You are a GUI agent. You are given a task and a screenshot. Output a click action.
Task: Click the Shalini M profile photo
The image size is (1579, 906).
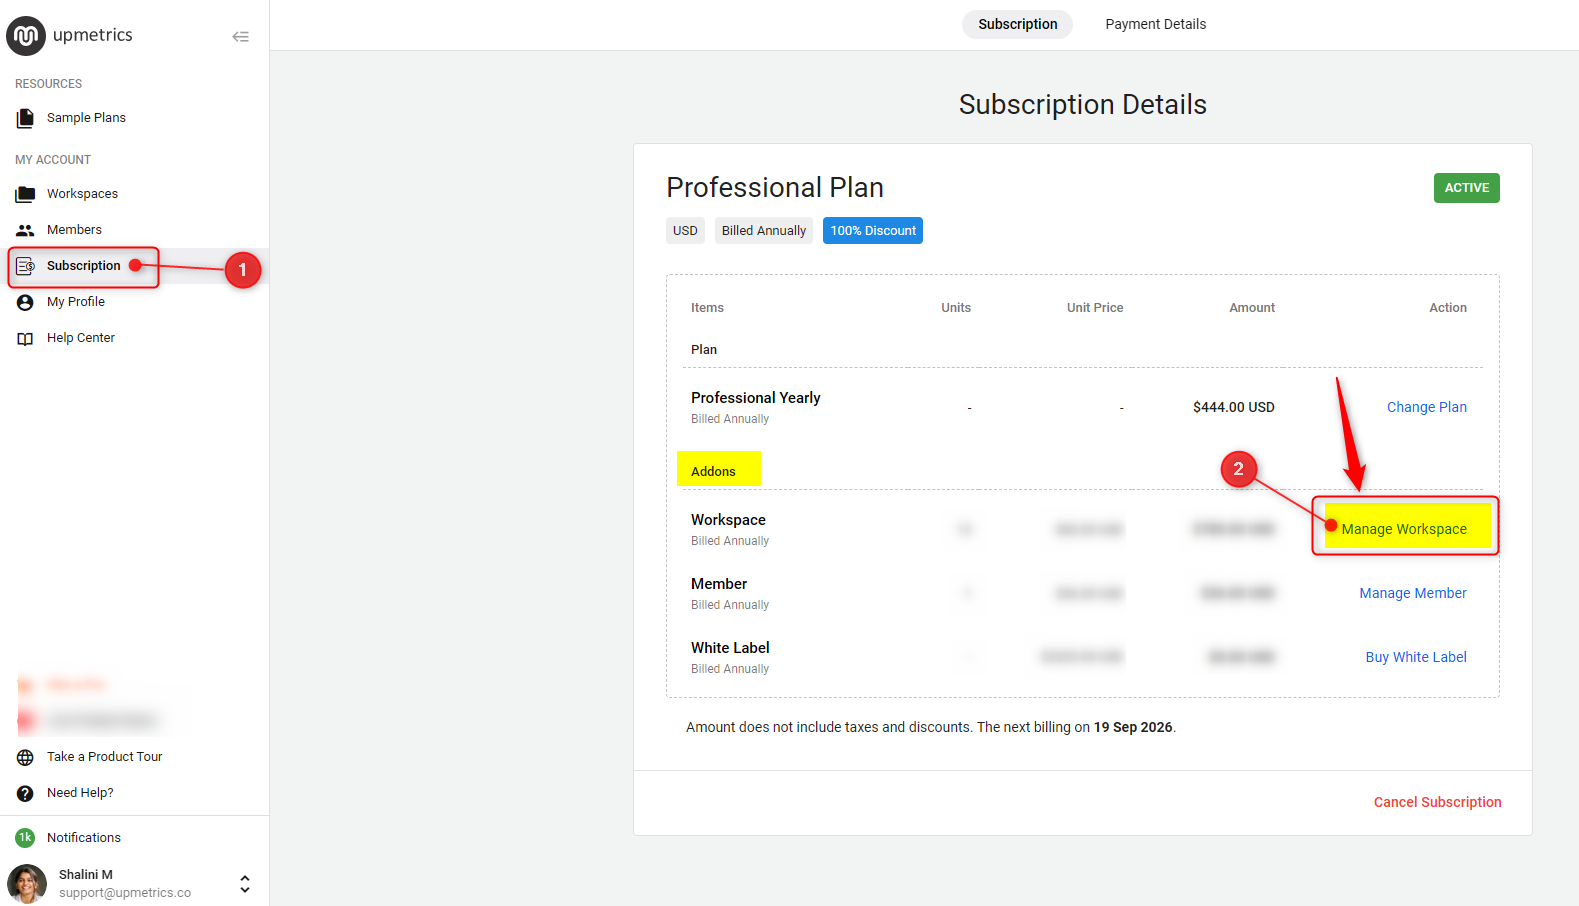[x=27, y=884]
